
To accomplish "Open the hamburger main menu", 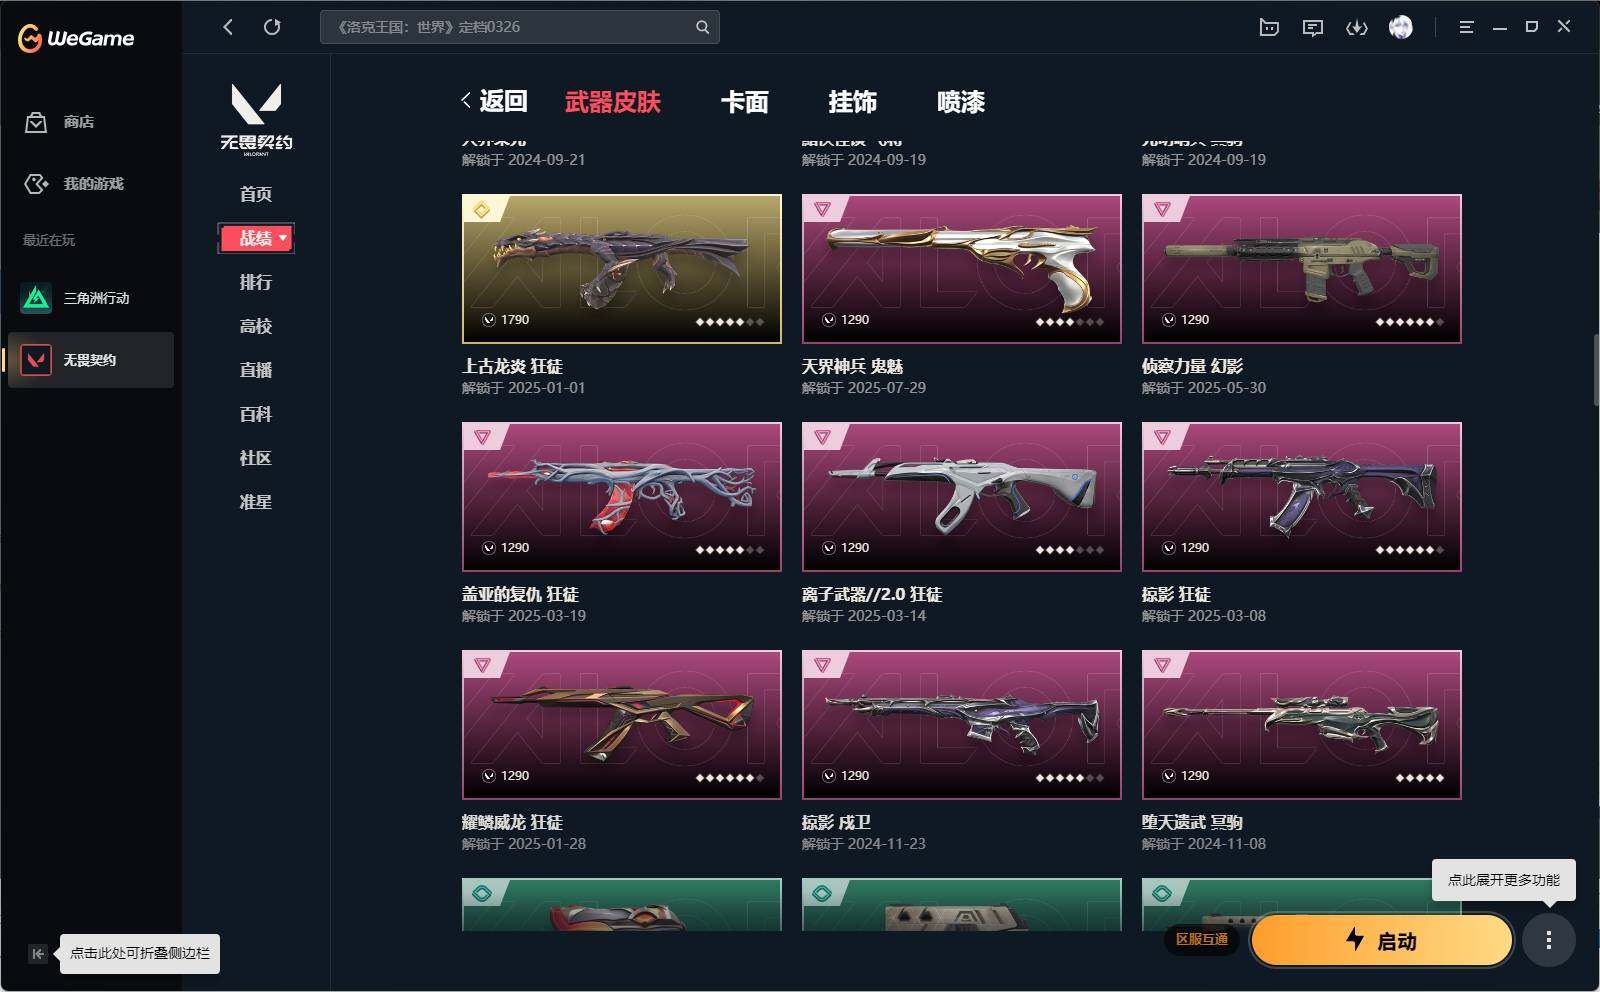I will (1466, 28).
